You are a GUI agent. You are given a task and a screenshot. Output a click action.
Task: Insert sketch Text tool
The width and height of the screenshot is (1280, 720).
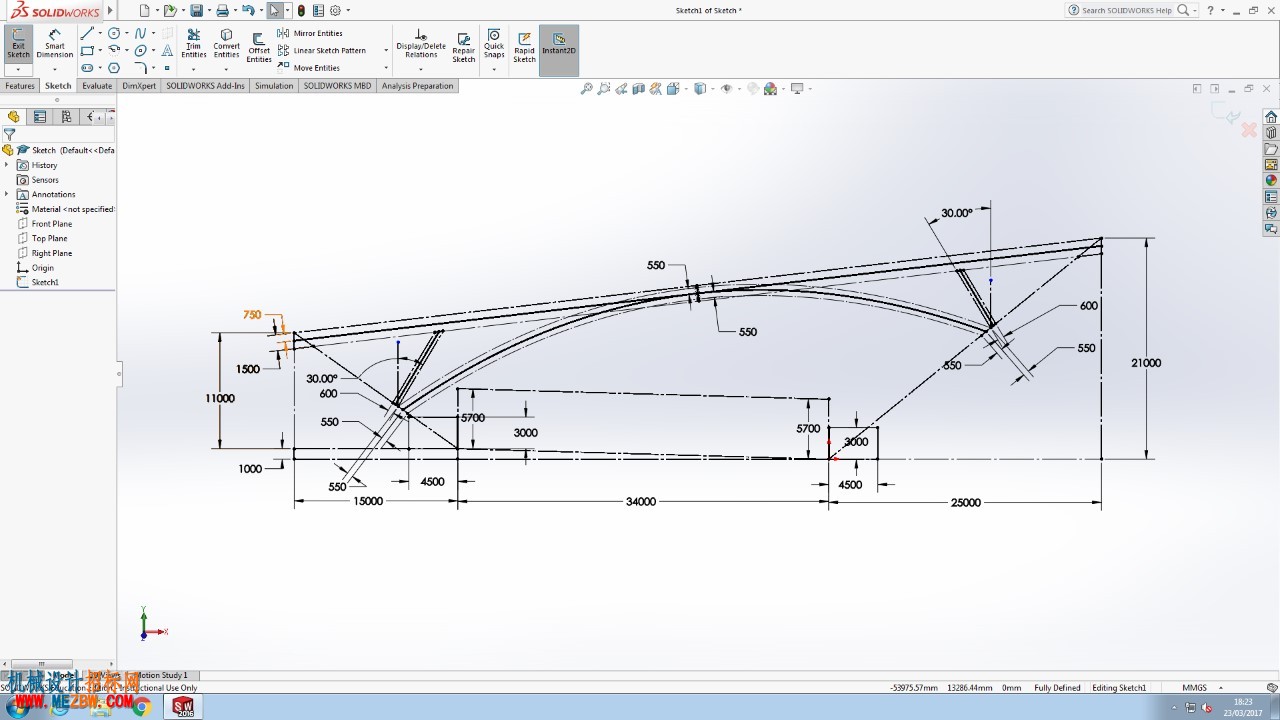click(167, 50)
